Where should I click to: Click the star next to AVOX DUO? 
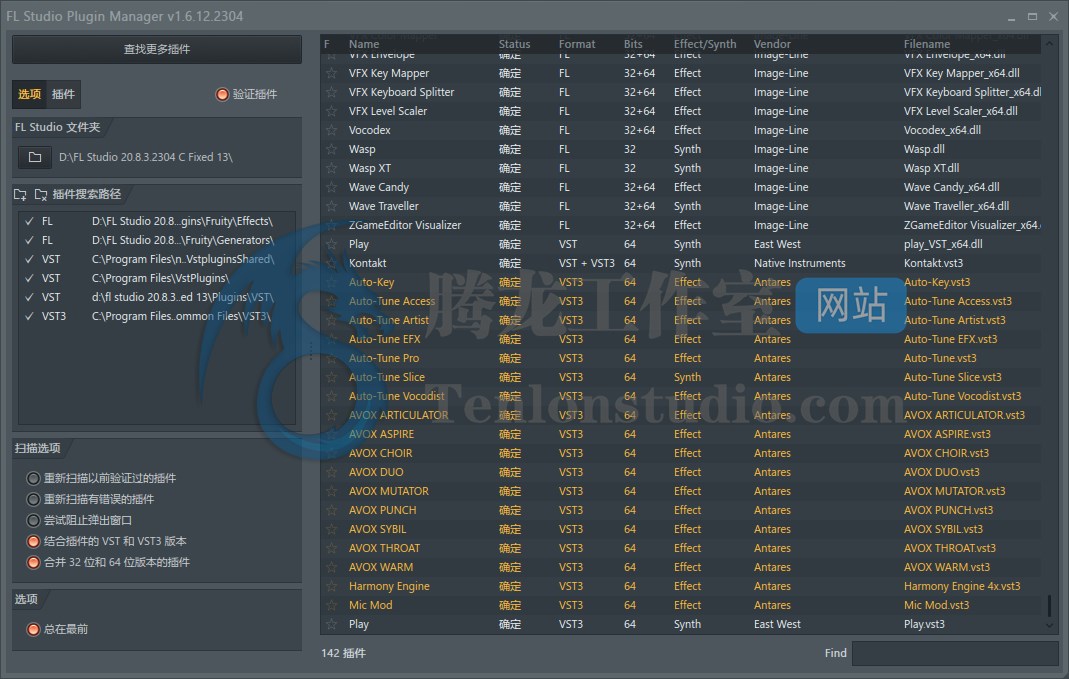coord(331,472)
